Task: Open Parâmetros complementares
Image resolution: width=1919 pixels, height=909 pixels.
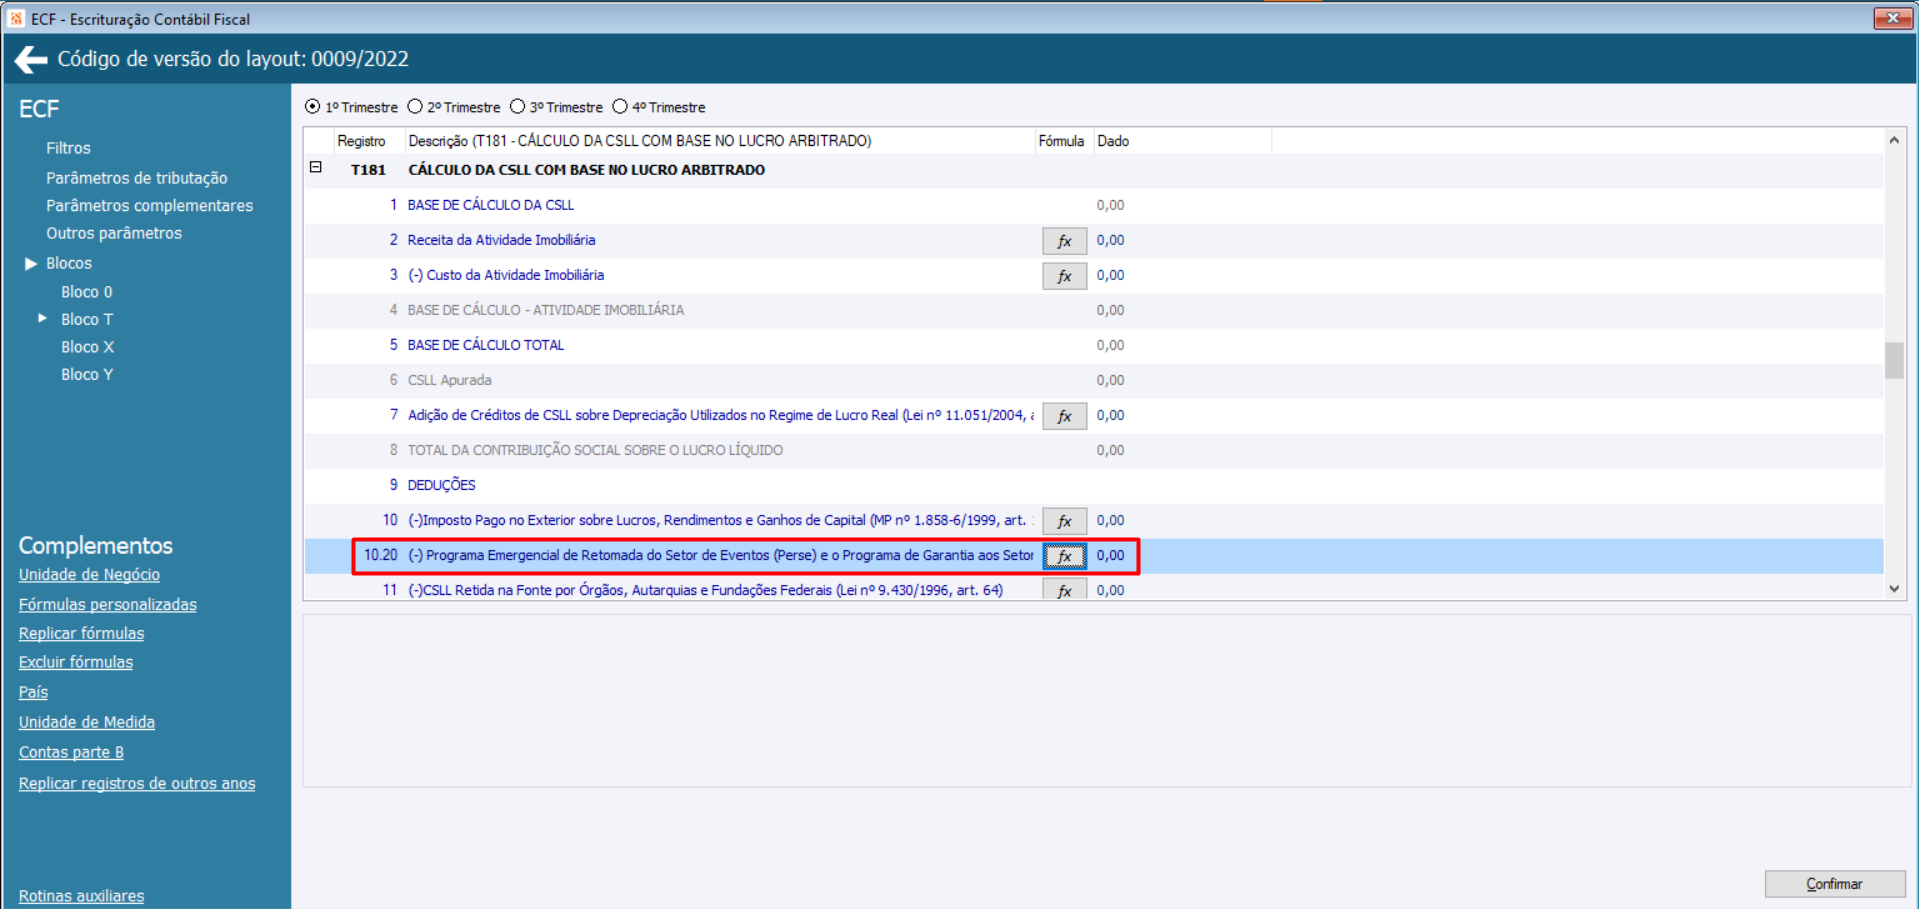Action: tap(149, 205)
